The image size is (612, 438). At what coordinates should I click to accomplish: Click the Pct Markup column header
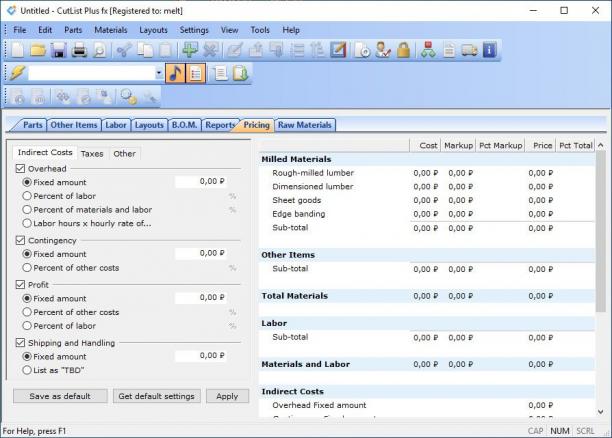[x=500, y=145]
